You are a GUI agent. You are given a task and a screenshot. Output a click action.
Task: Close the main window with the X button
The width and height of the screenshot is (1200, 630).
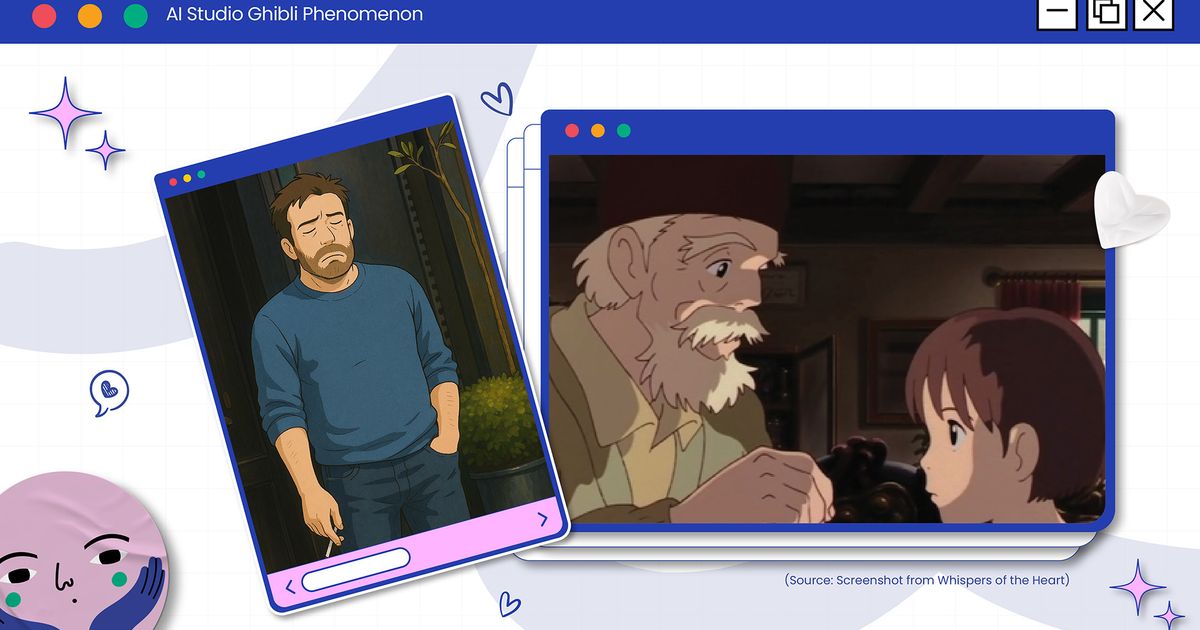(1154, 13)
